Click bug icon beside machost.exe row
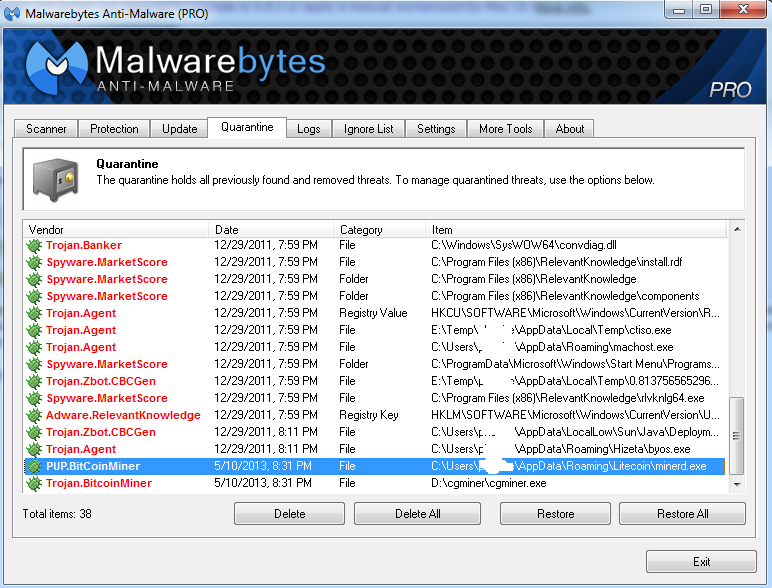 coord(34,347)
